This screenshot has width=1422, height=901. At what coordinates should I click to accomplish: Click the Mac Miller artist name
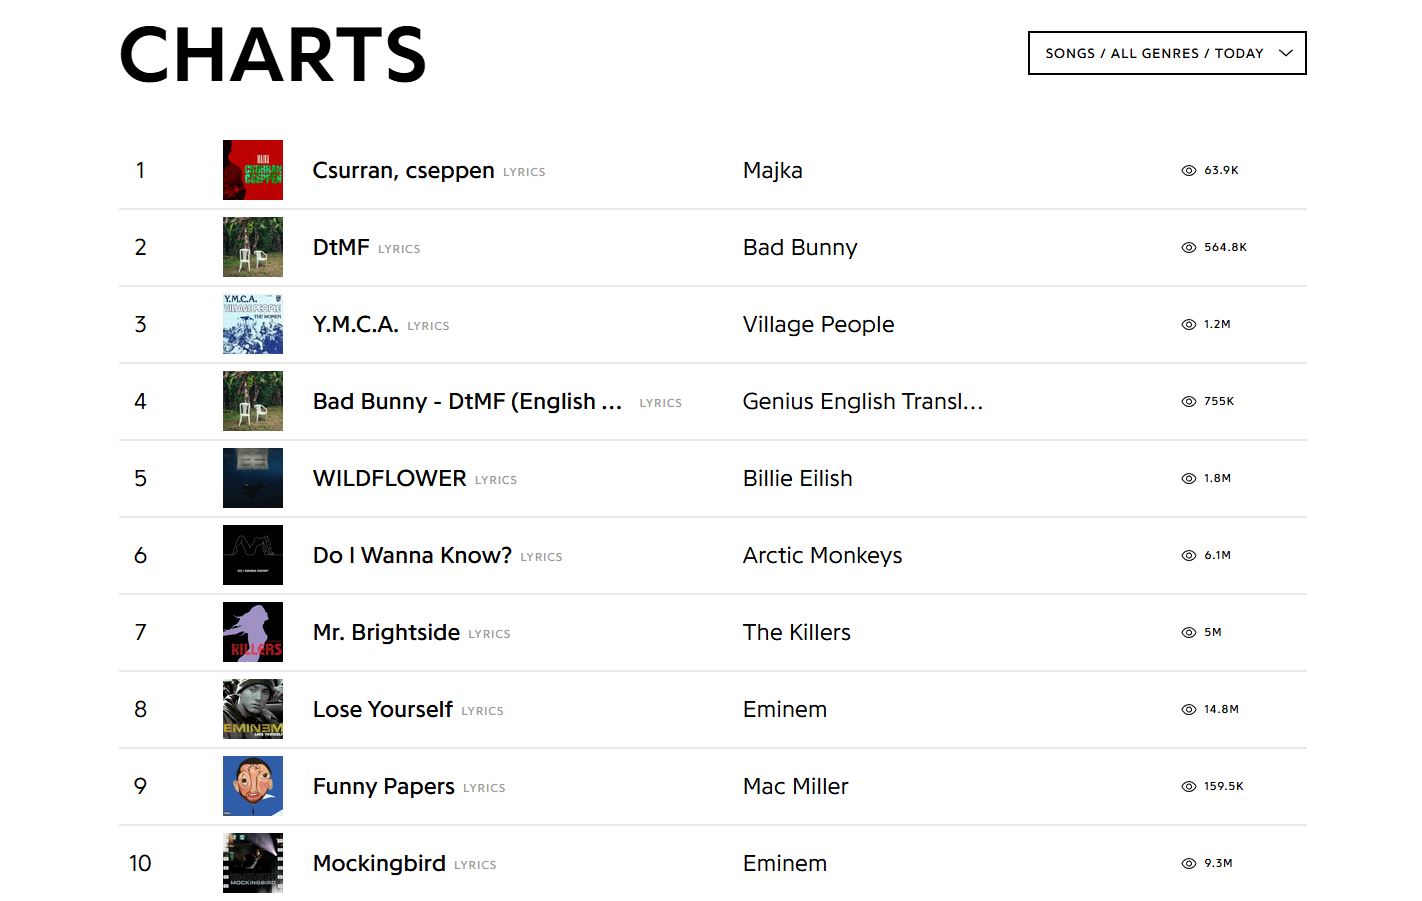pos(795,786)
